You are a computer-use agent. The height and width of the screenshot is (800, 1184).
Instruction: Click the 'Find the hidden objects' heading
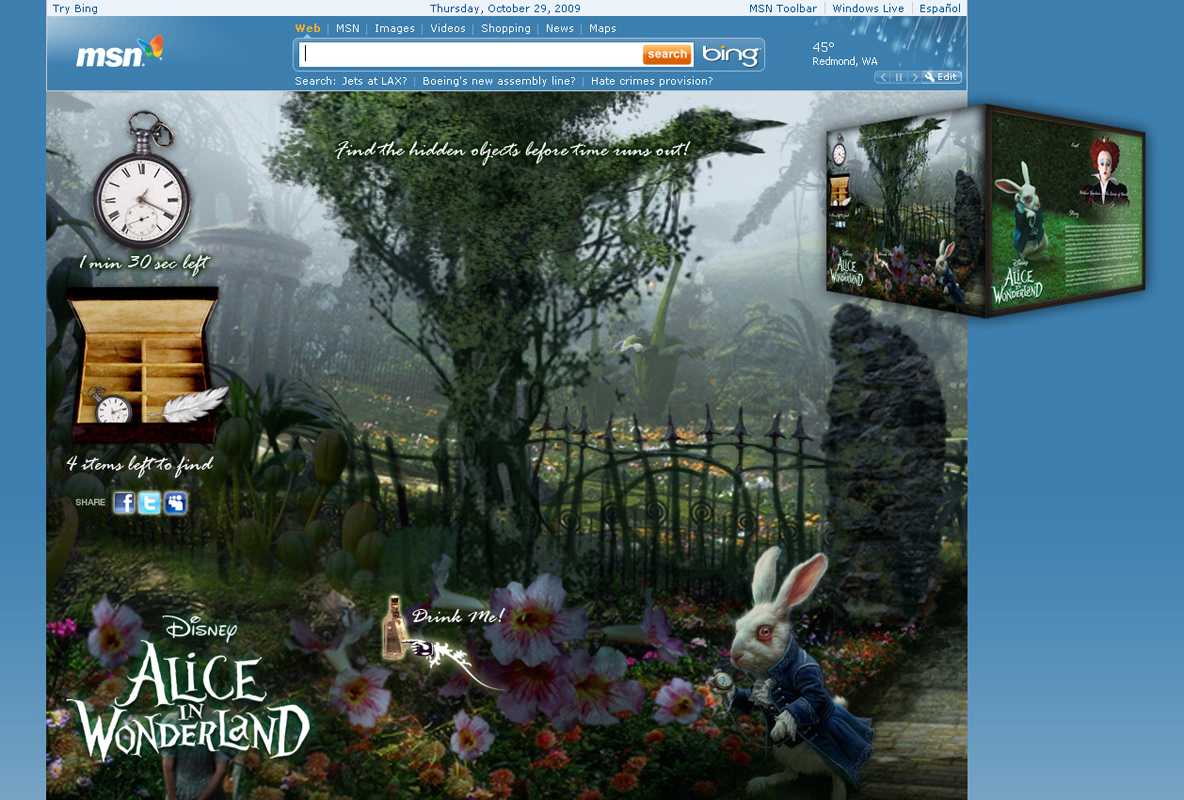click(512, 150)
